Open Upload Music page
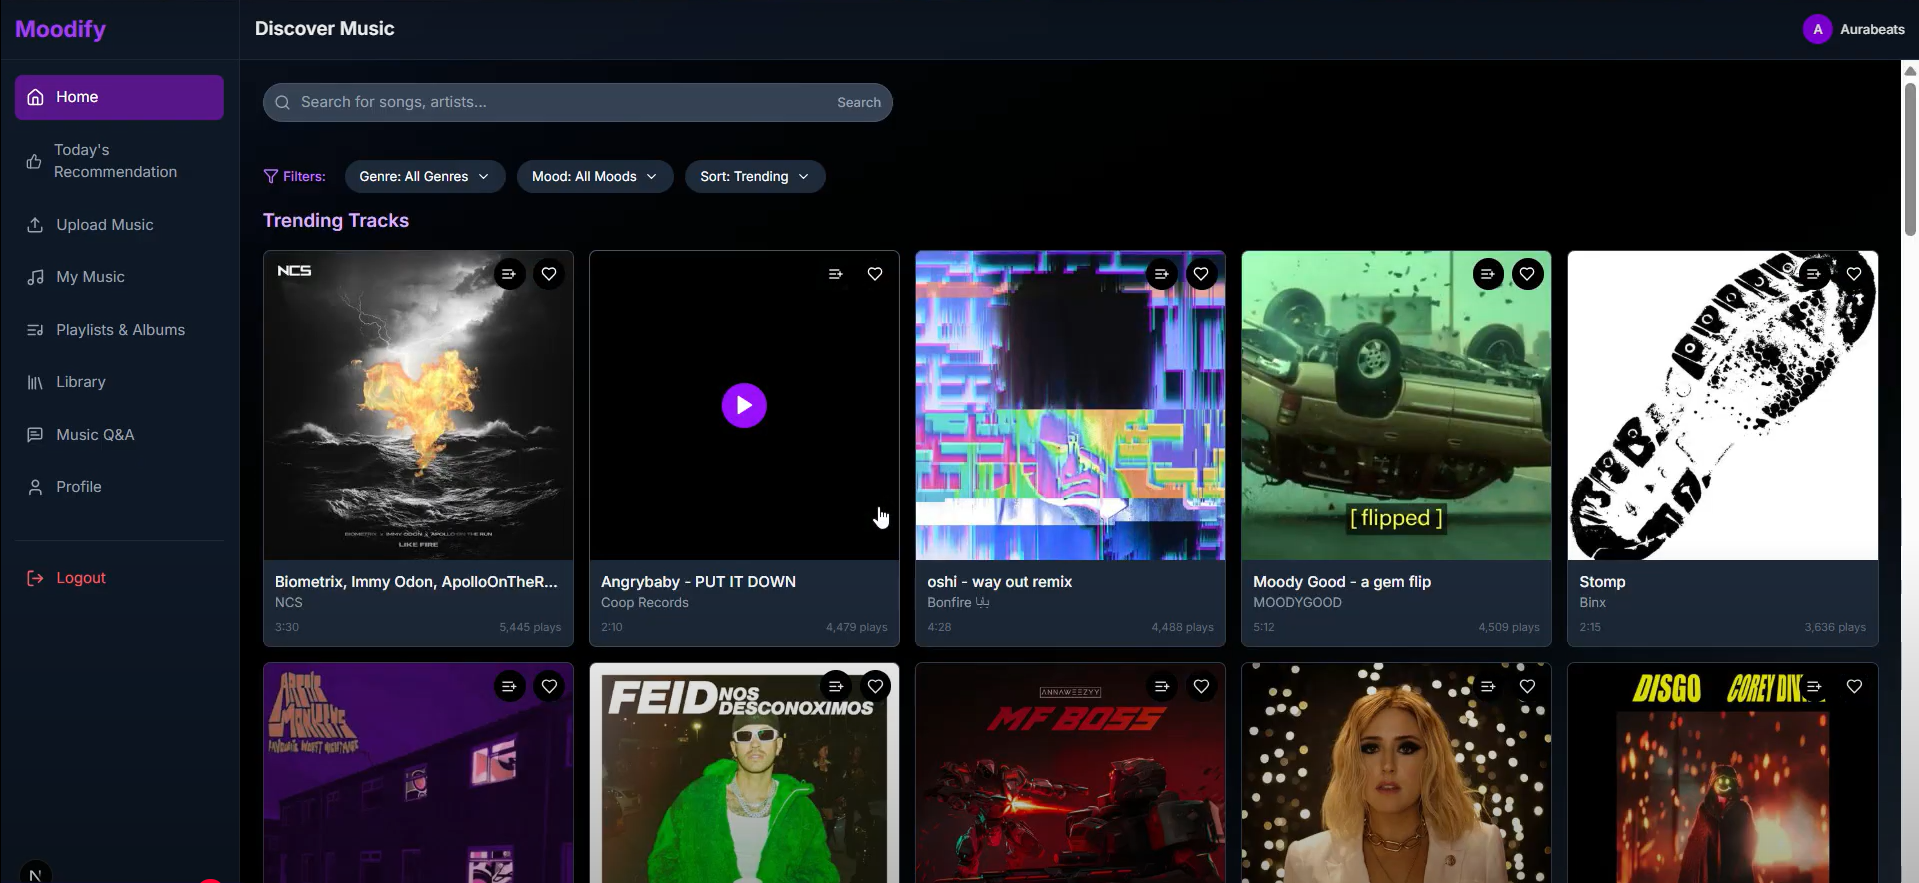The height and width of the screenshot is (883, 1919). tap(119, 225)
